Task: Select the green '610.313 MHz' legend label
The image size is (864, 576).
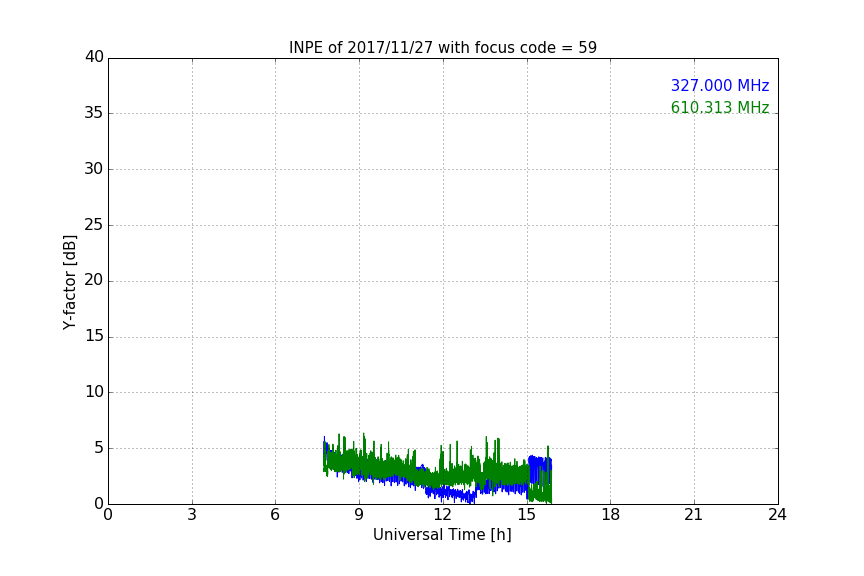Action: pos(720,107)
